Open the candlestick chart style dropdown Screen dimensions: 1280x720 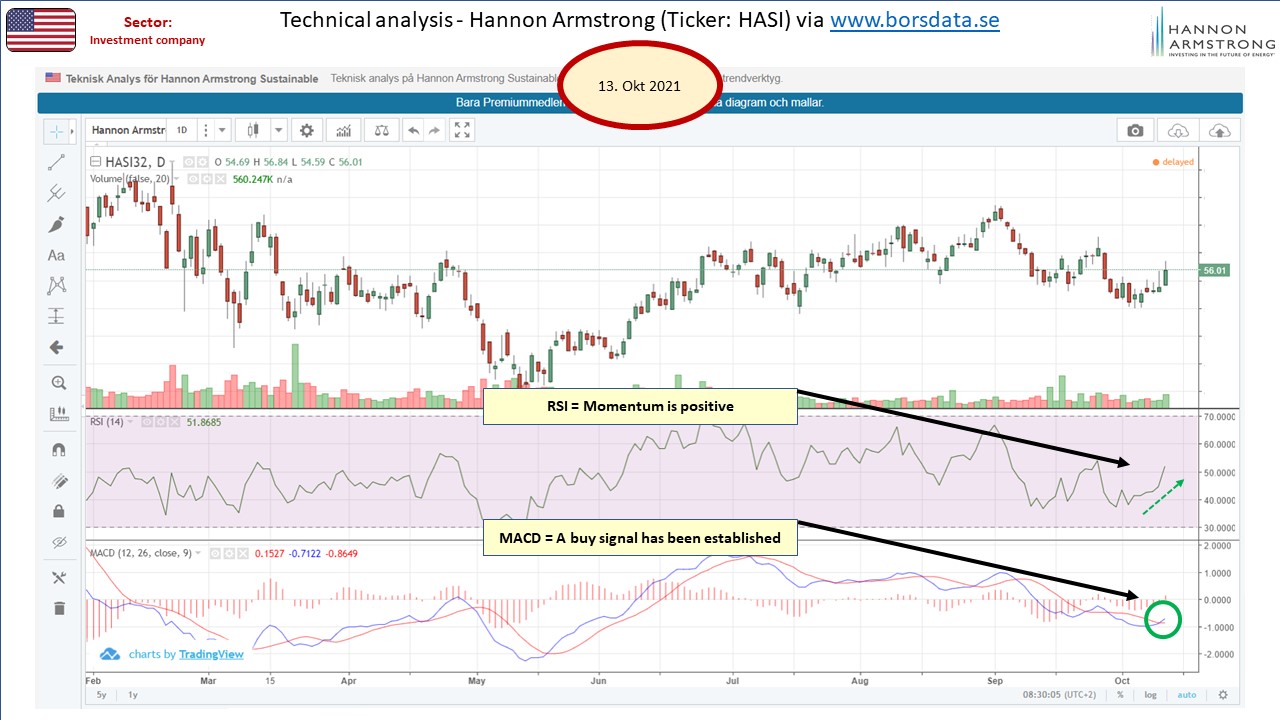point(277,130)
